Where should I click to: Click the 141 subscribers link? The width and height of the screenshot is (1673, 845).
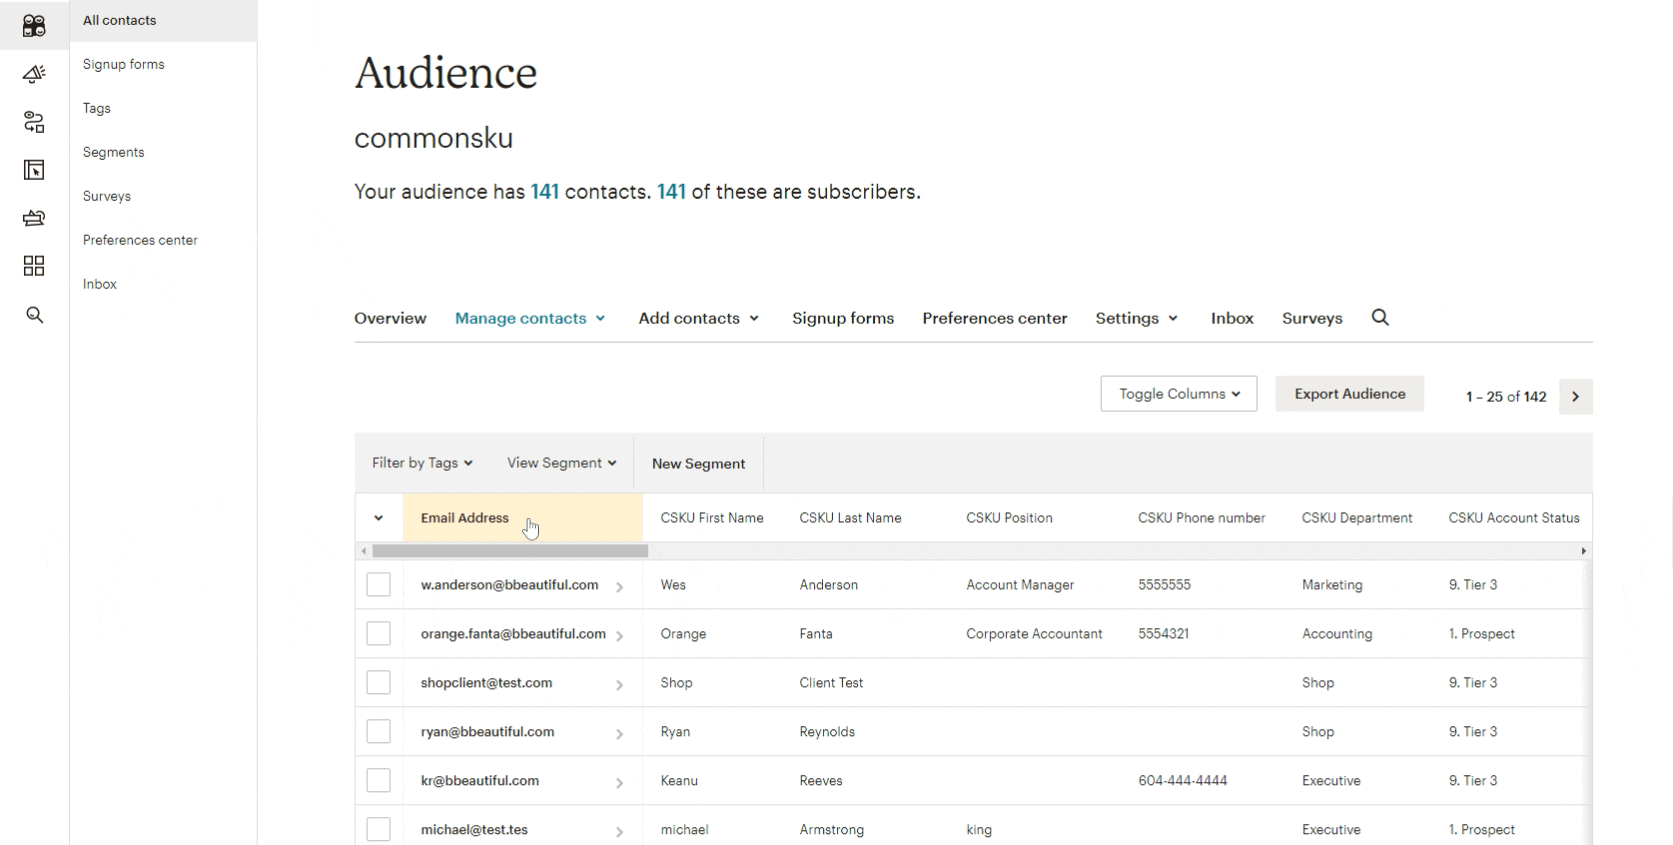coord(671,192)
